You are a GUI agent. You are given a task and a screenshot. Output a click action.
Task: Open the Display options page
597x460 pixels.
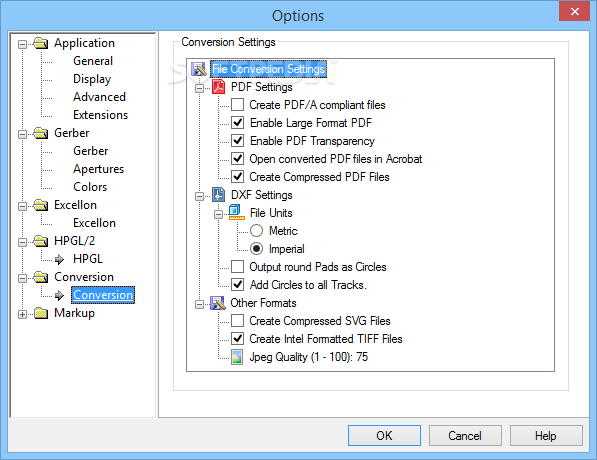click(92, 79)
